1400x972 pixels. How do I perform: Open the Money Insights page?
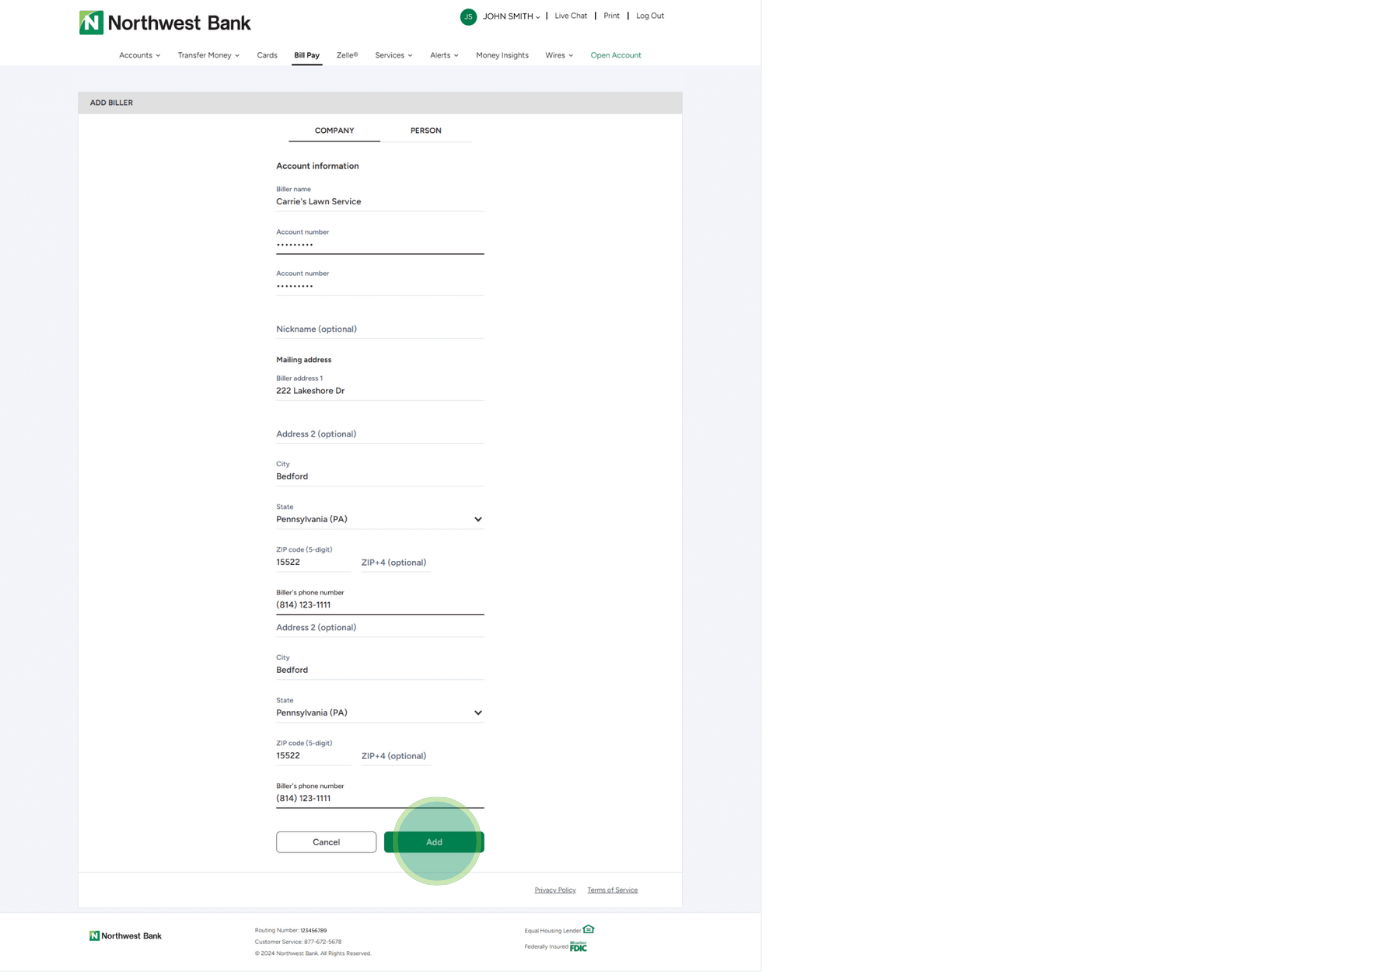[502, 55]
